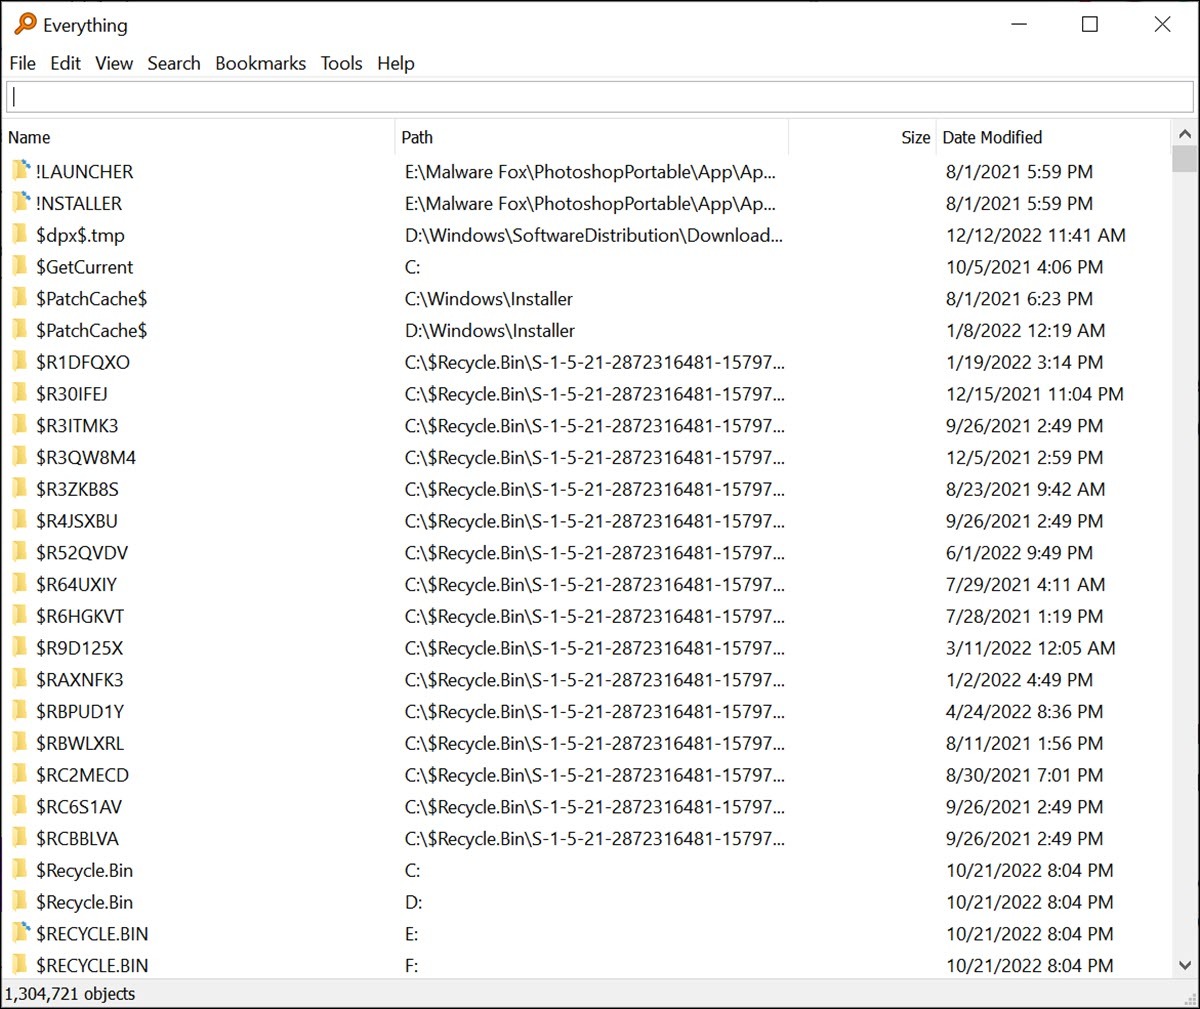Click the scrollbar down arrow
1200x1009 pixels.
click(1185, 965)
